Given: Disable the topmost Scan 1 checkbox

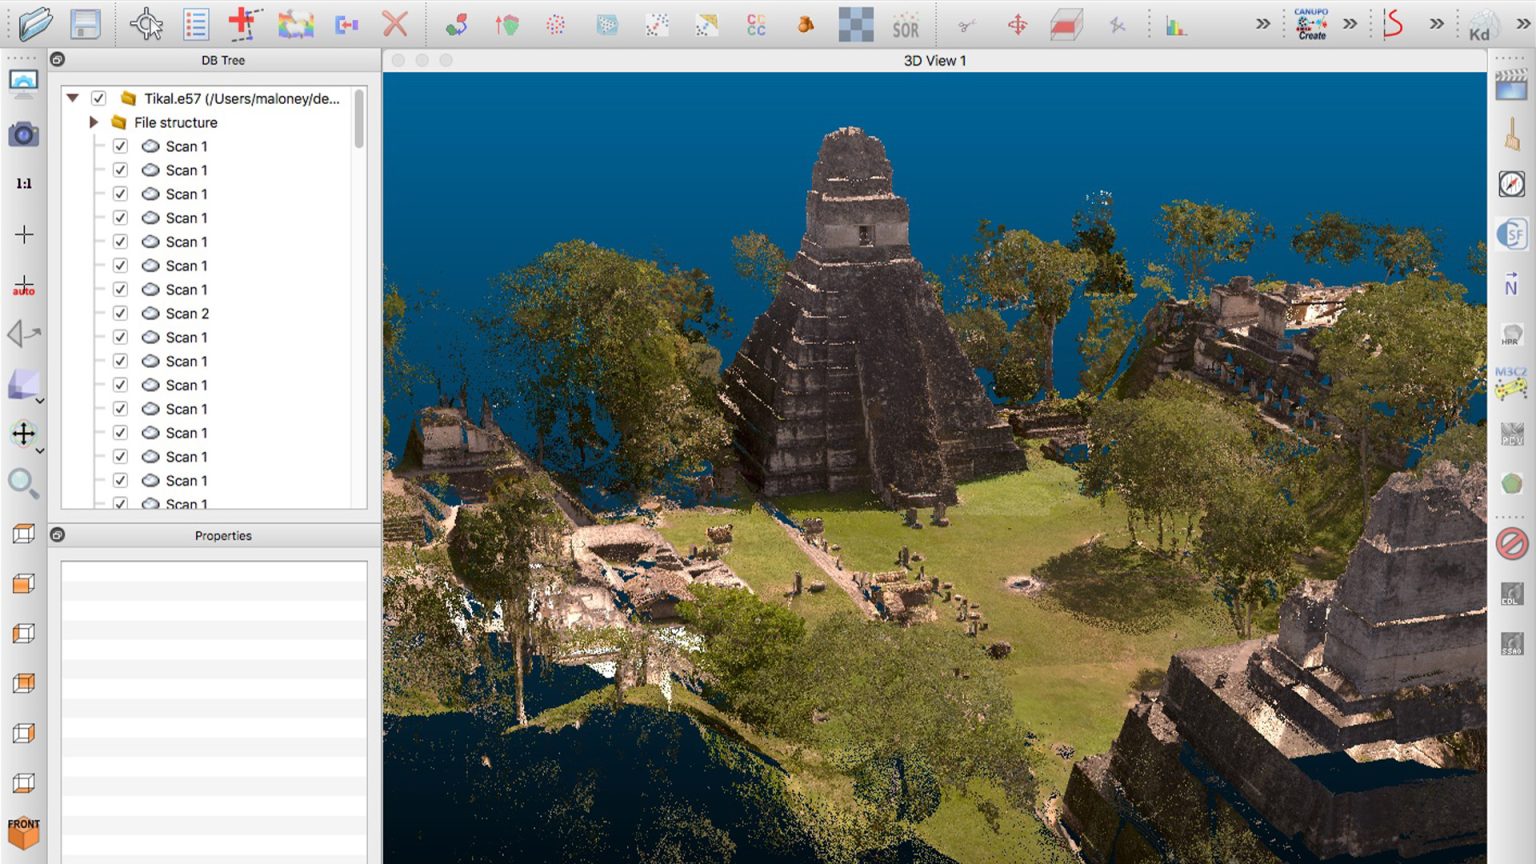Looking at the screenshot, I should [x=120, y=146].
